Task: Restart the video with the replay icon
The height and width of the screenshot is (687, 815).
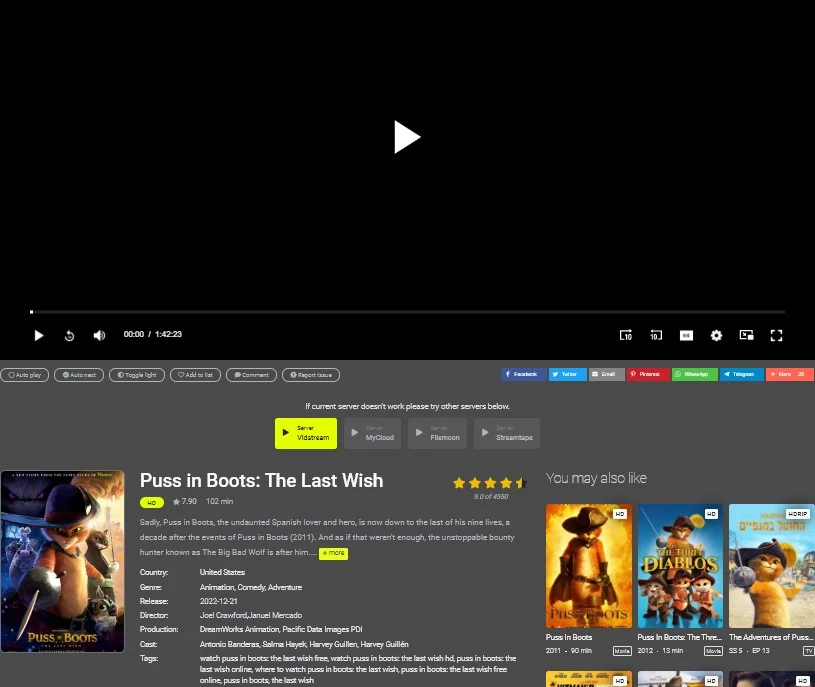Action: pyautogui.click(x=69, y=336)
